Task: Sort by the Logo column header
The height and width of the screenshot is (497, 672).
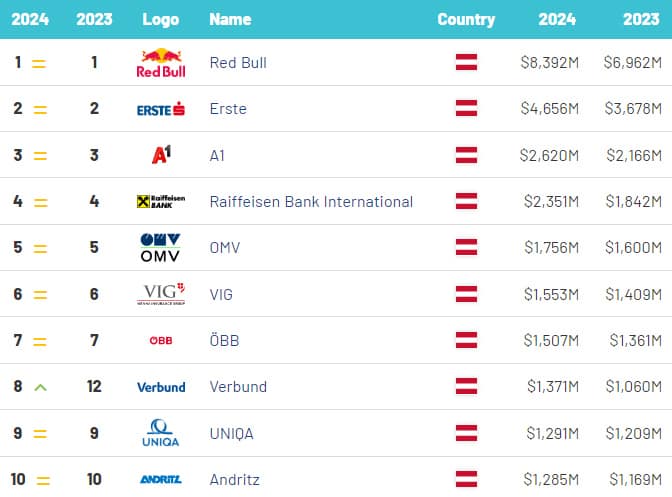Action: point(160,19)
